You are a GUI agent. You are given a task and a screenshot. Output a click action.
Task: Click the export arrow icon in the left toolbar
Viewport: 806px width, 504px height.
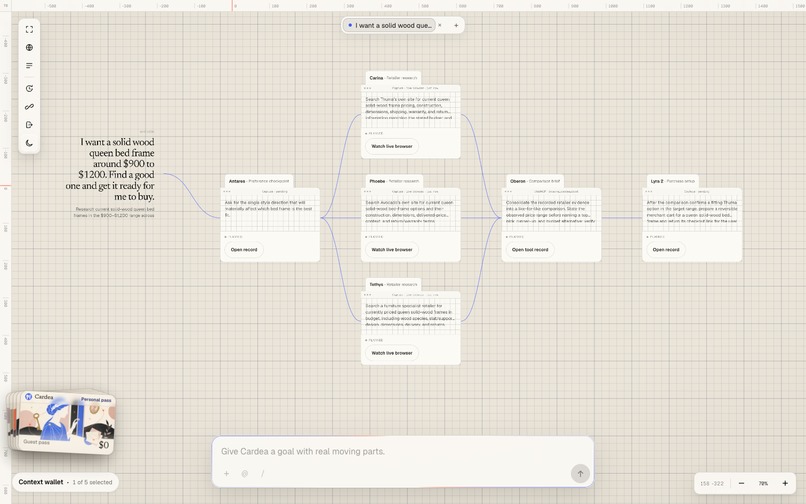coord(29,124)
